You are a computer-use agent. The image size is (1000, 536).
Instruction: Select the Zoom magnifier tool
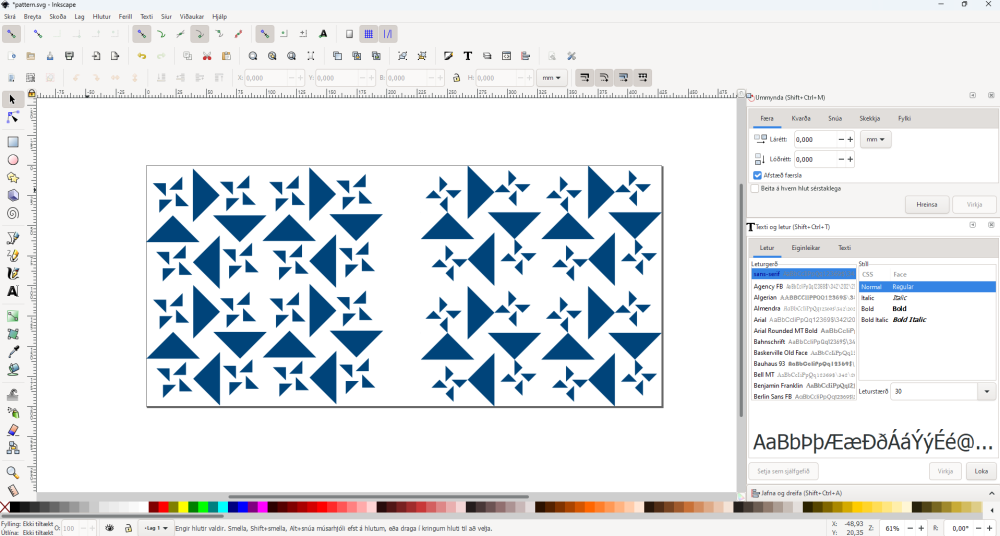[12, 473]
